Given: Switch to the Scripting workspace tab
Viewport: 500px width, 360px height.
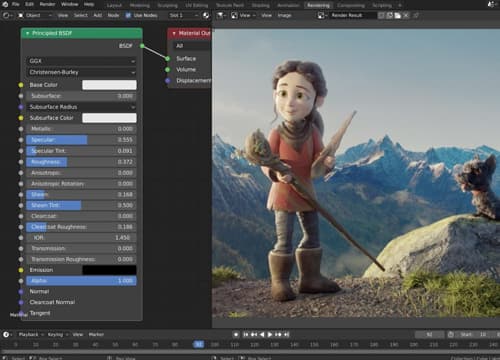Looking at the screenshot, I should pos(382,5).
